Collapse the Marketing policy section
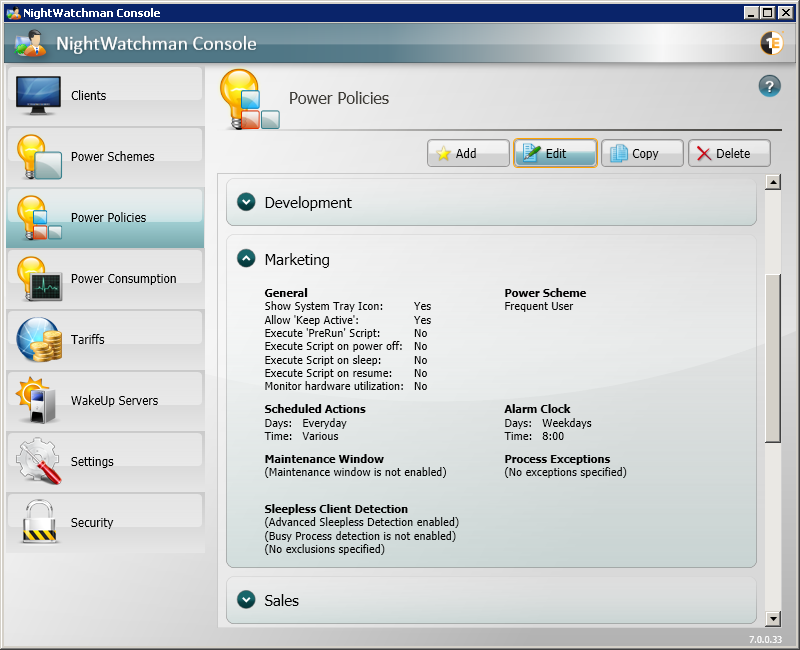Image resolution: width=800 pixels, height=650 pixels. 246,259
